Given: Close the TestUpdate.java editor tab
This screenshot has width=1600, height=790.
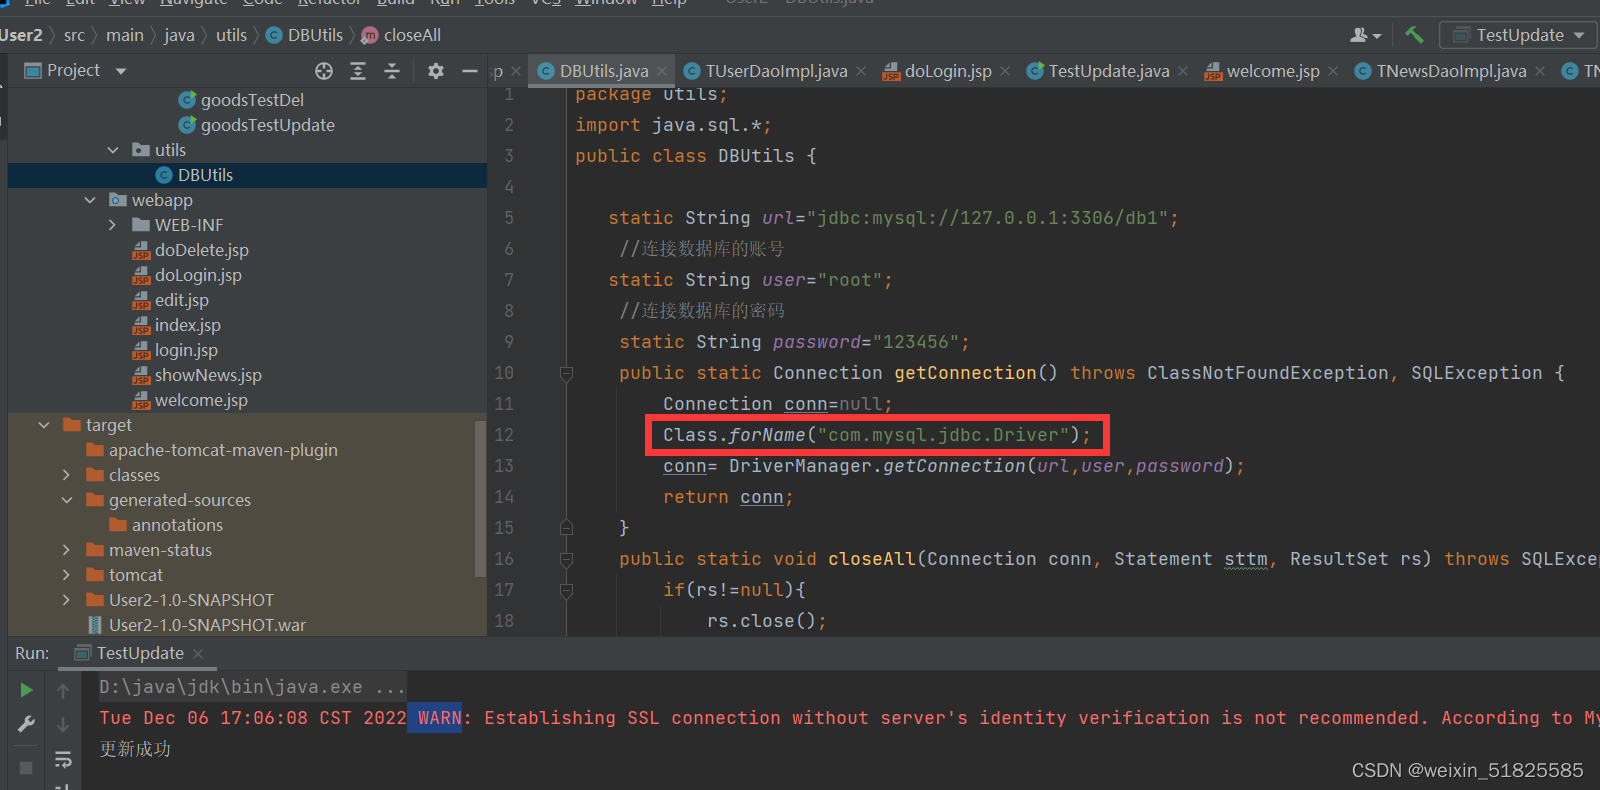Looking at the screenshot, I should (x=1183, y=71).
